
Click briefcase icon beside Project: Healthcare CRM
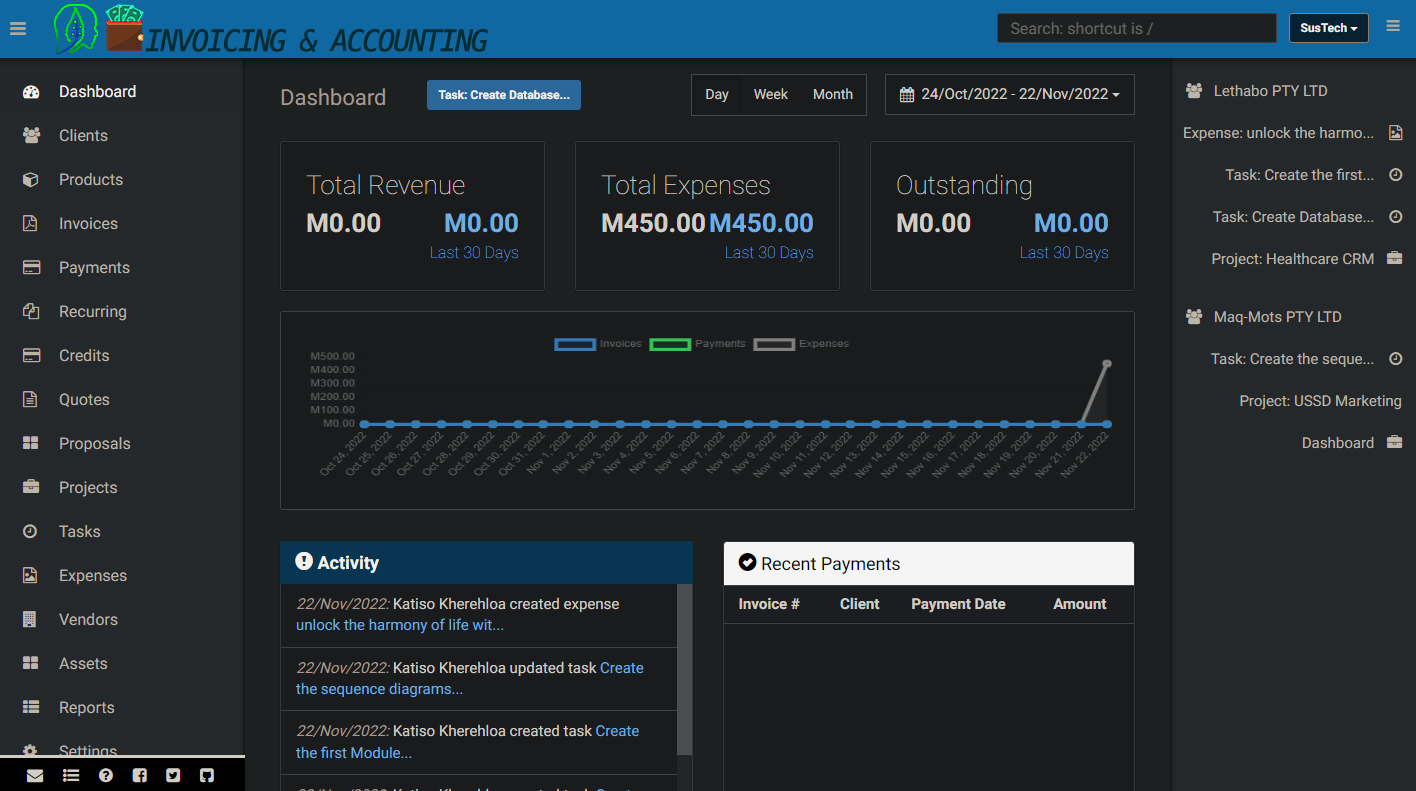click(1395, 259)
